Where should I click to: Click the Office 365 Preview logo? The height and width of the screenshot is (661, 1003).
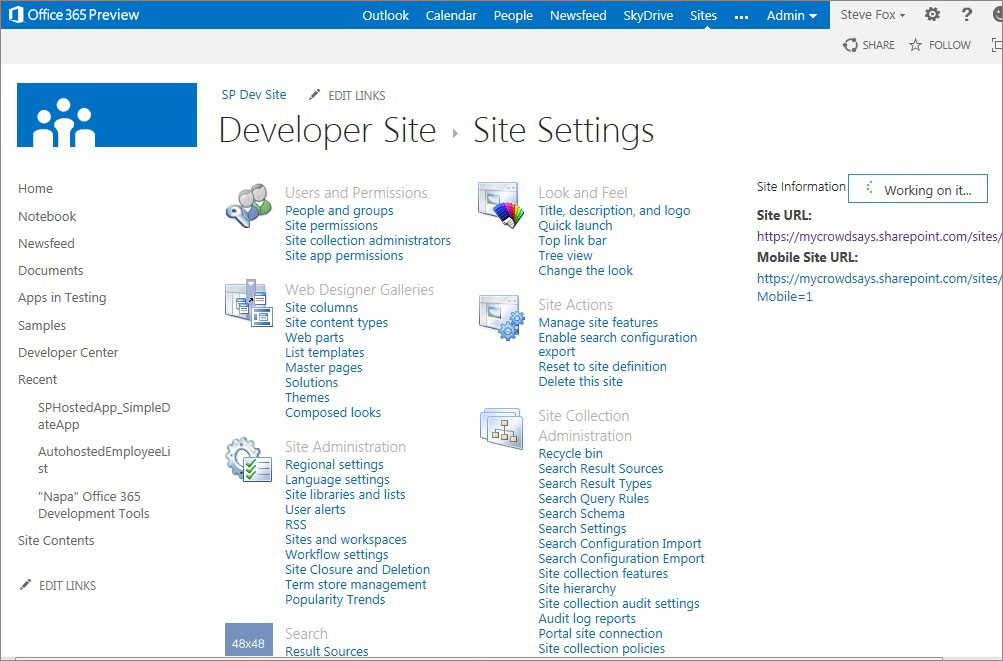pyautogui.click(x=74, y=14)
